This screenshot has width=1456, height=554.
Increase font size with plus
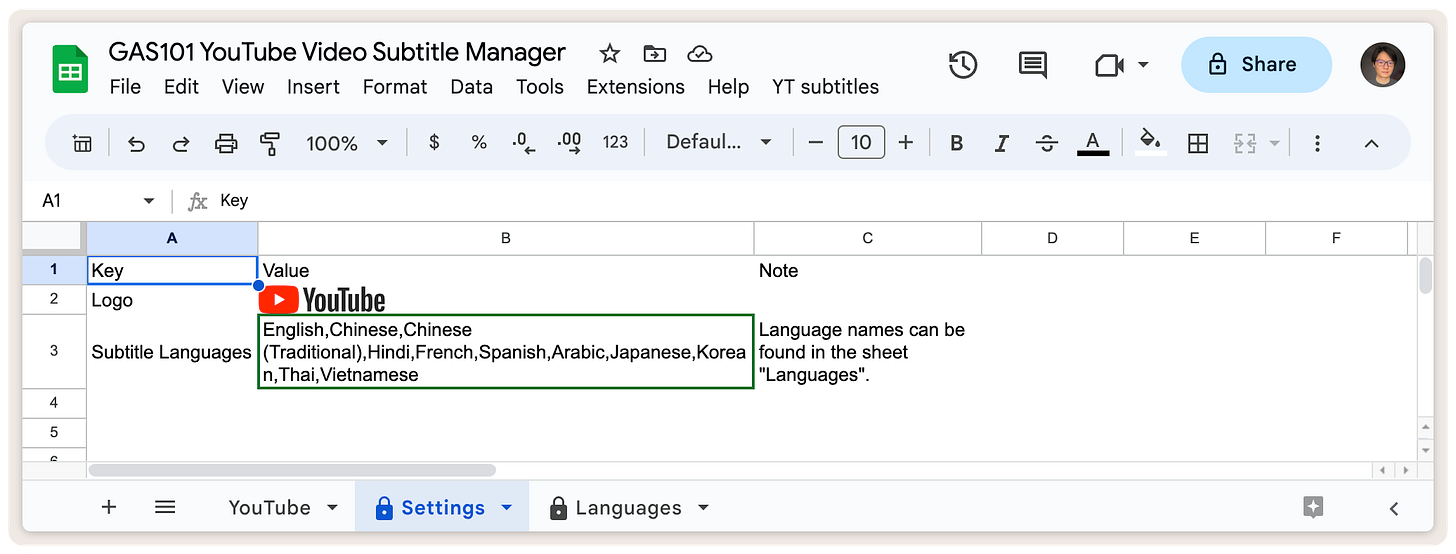[906, 143]
